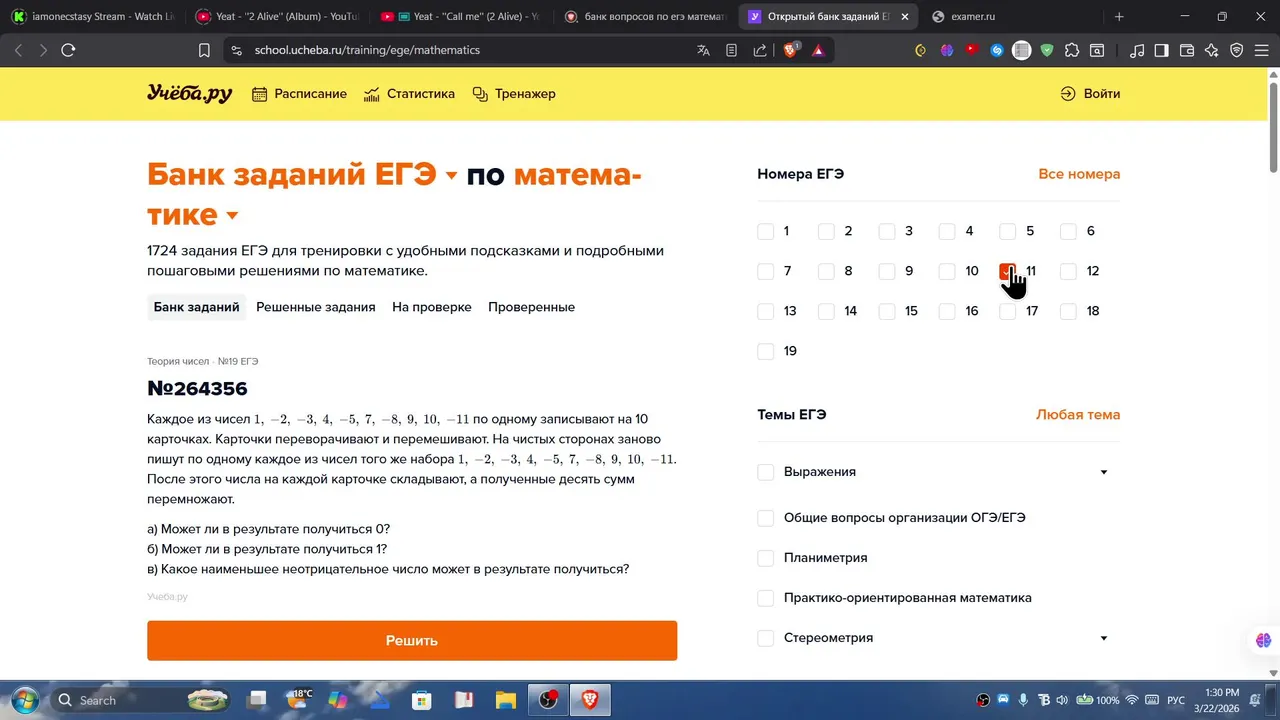Click the РУС language indicator
This screenshot has height=720, width=1280.
[x=1176, y=700]
